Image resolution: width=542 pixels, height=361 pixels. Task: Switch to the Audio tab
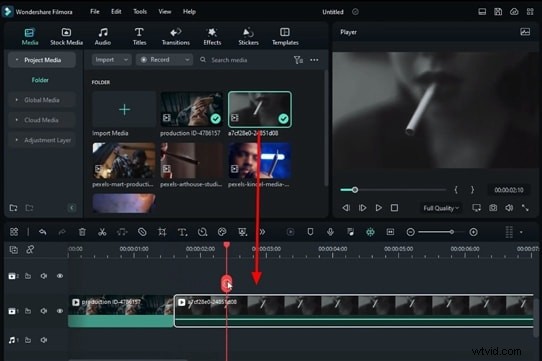point(103,37)
